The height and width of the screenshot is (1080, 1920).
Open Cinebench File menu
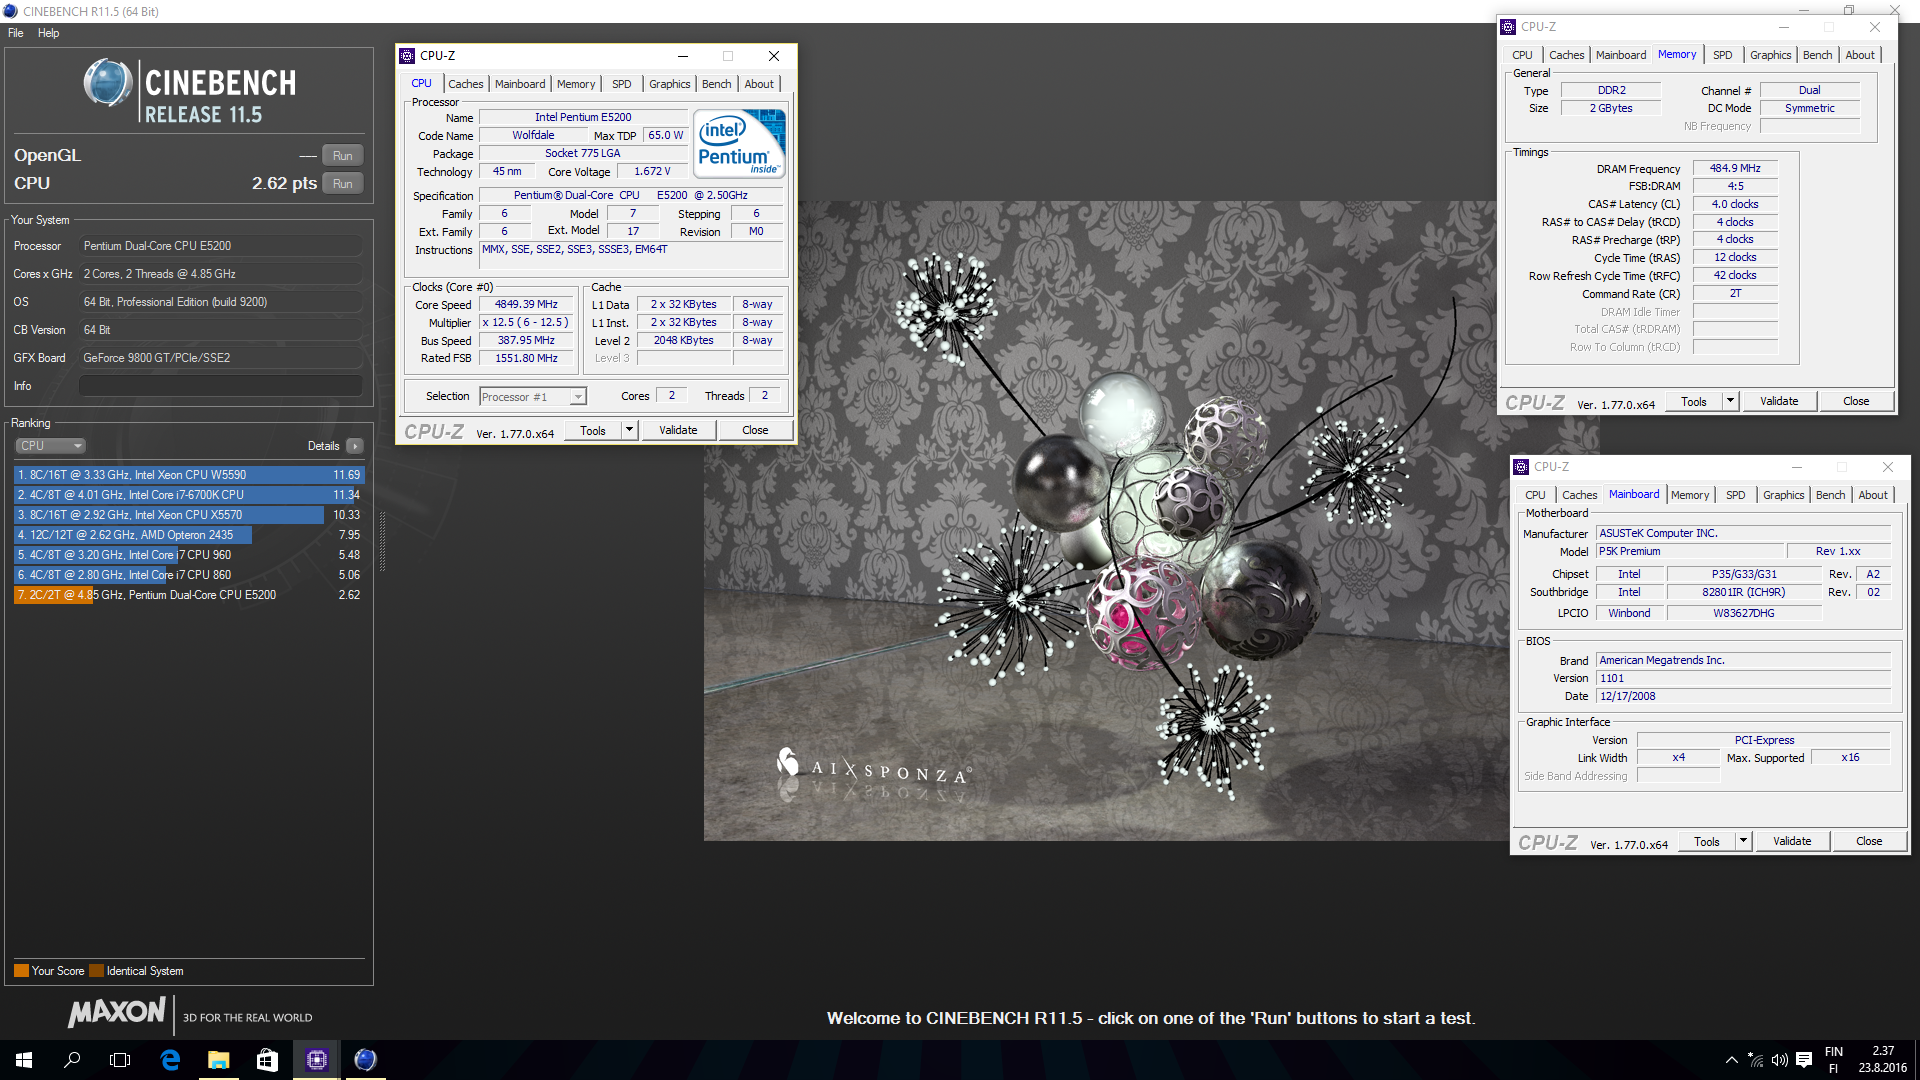pos(16,33)
